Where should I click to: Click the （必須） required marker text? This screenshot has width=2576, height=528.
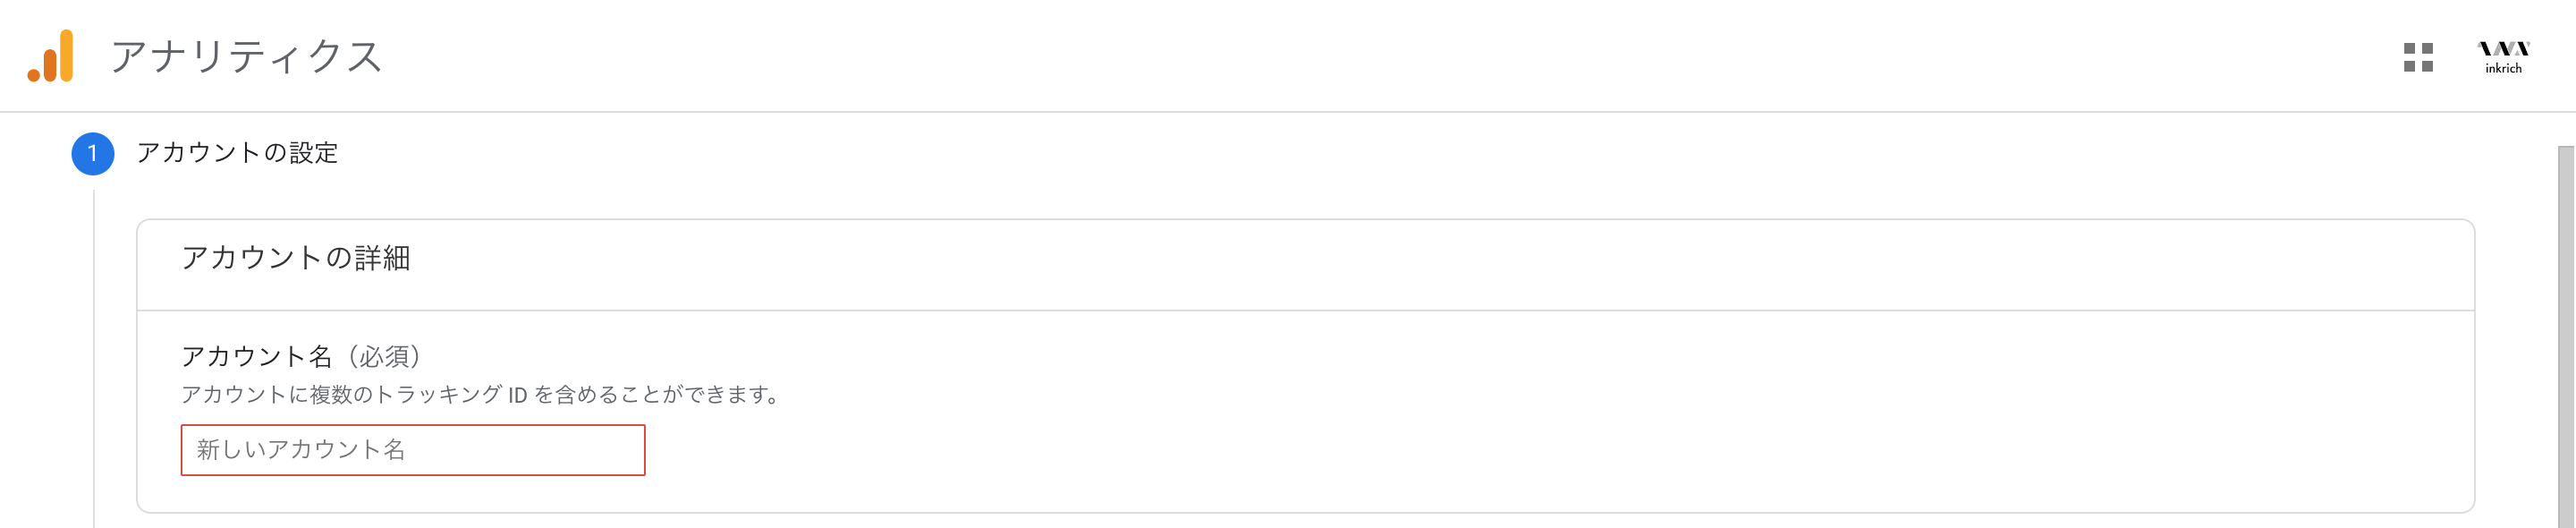pos(383,356)
